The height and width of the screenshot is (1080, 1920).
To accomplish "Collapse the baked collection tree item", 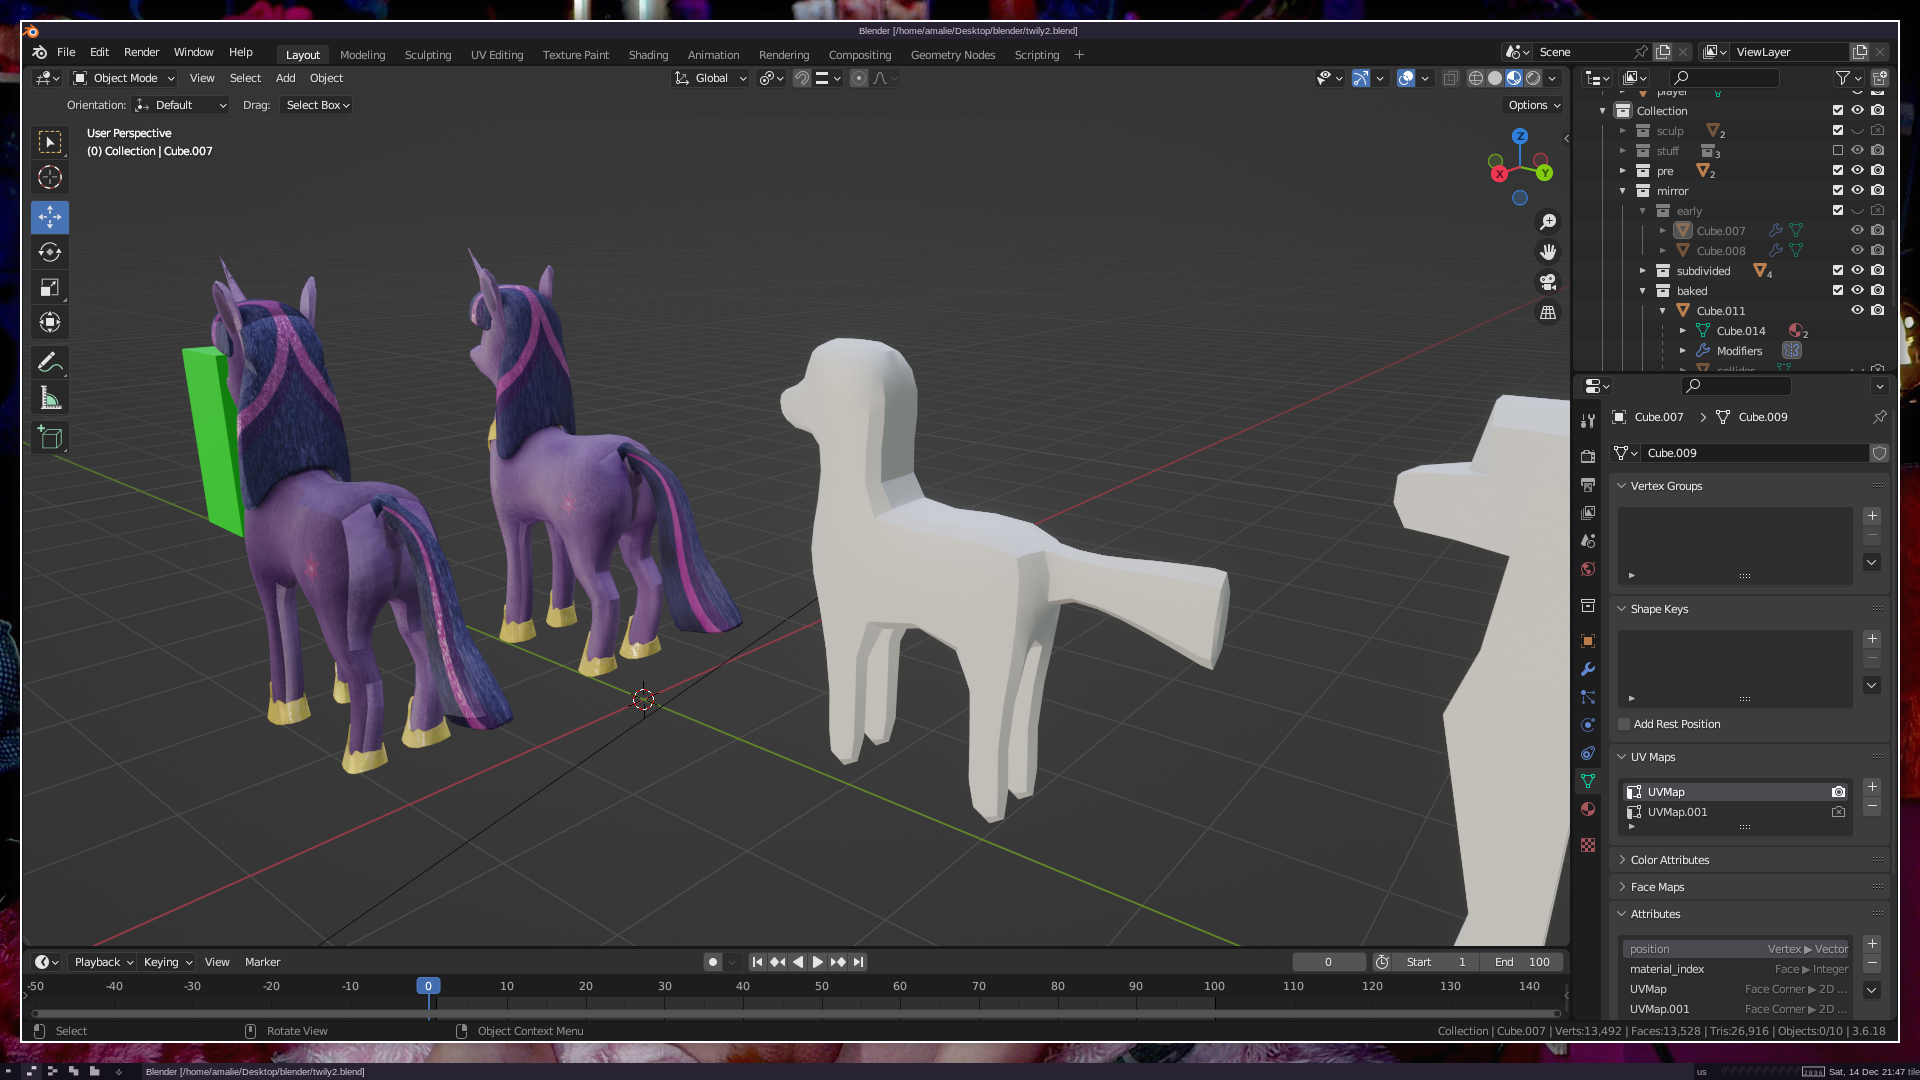I will coord(1643,291).
